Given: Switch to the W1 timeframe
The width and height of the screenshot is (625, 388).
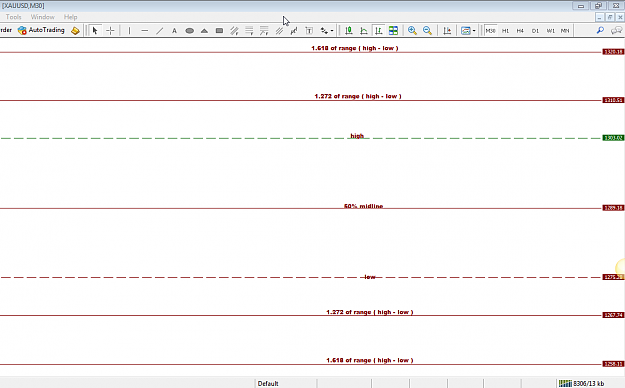Looking at the screenshot, I should (x=550, y=31).
